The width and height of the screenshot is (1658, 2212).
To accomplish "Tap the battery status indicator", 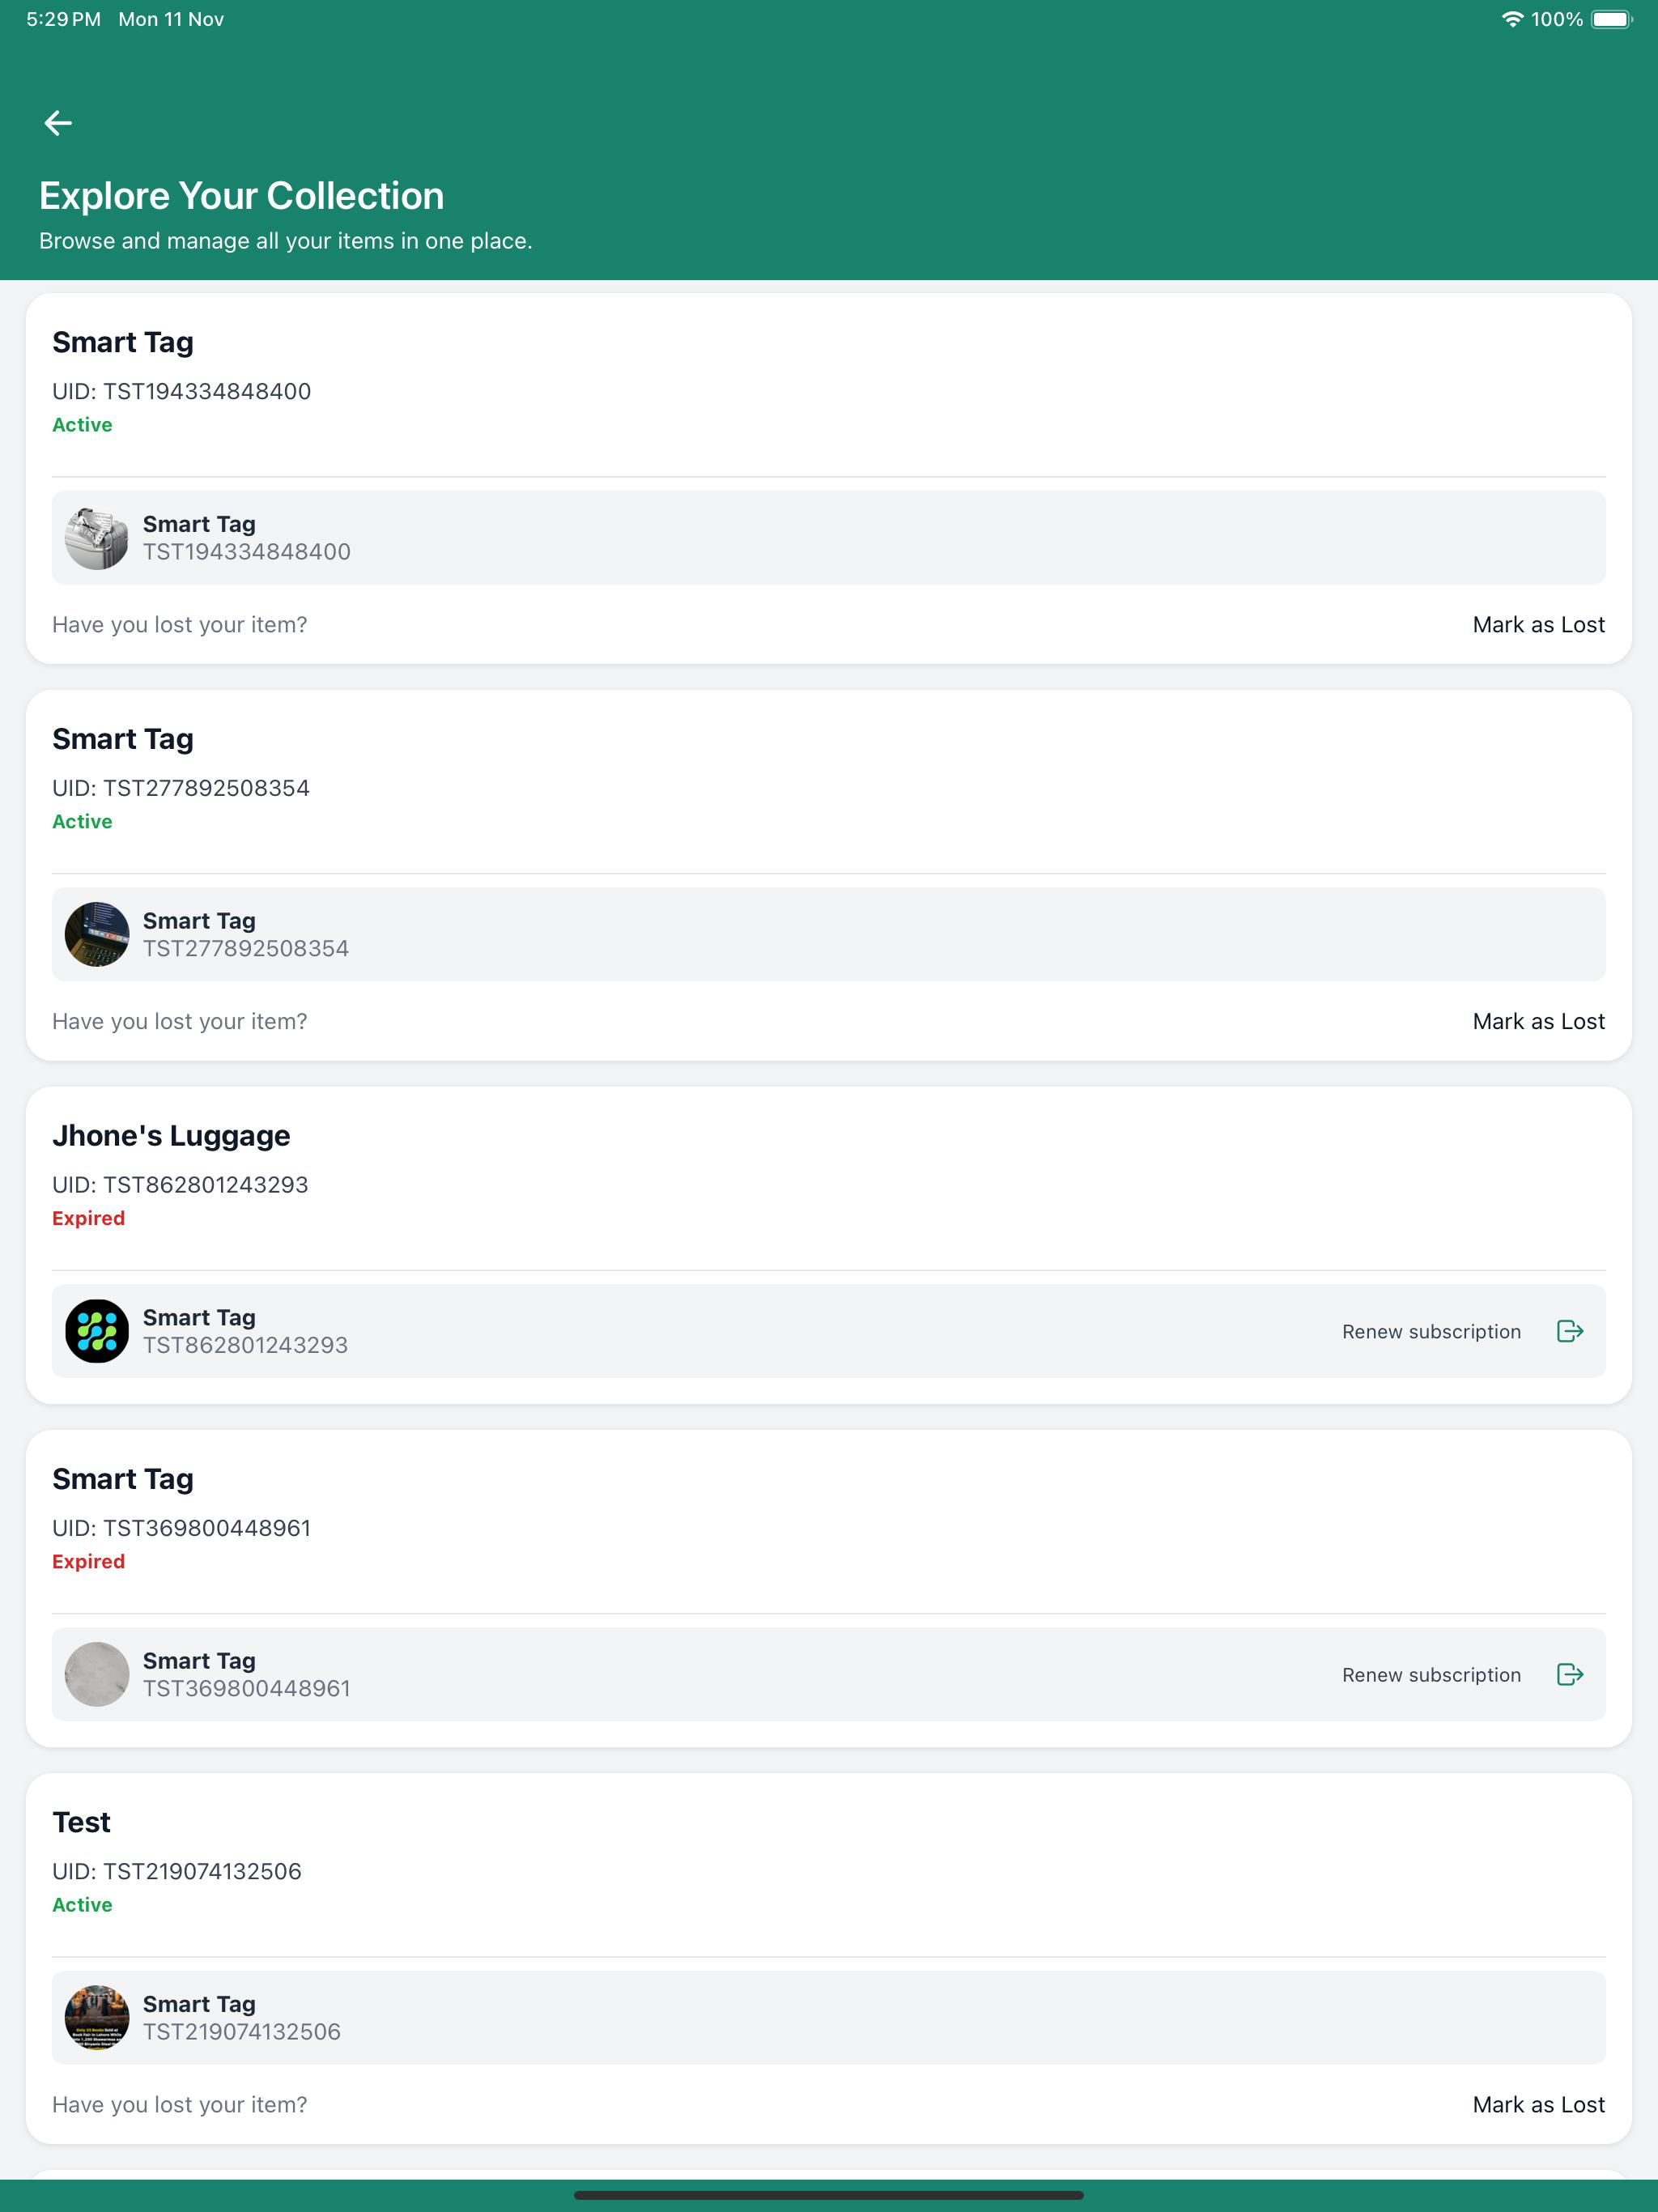I will (x=1612, y=19).
